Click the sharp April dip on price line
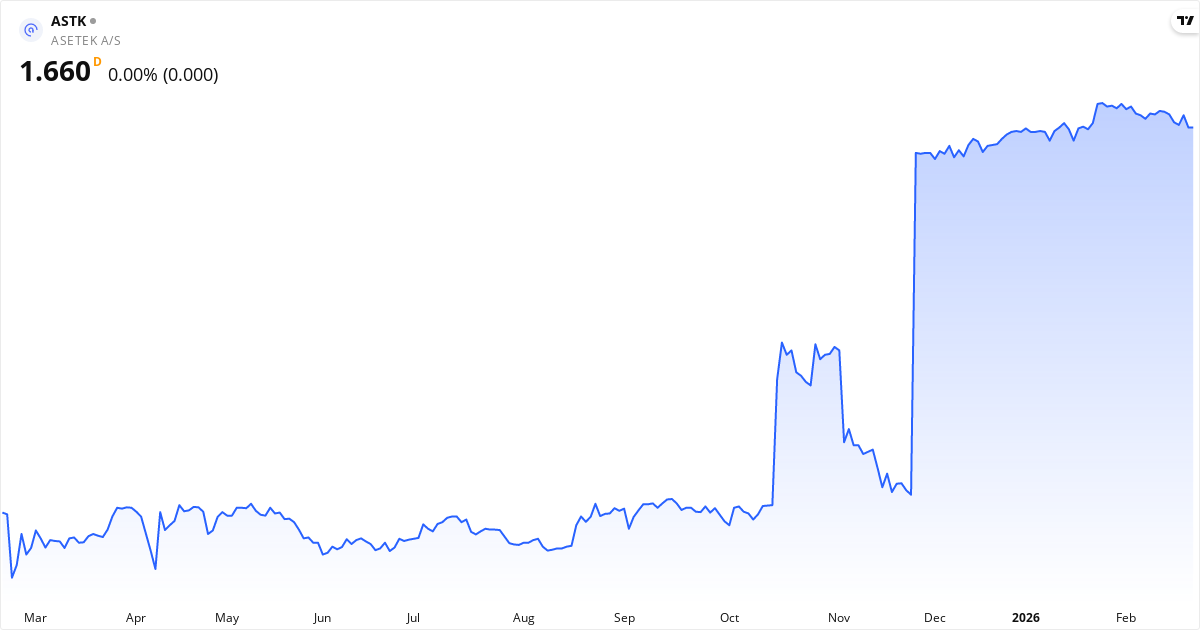 click(x=155, y=568)
